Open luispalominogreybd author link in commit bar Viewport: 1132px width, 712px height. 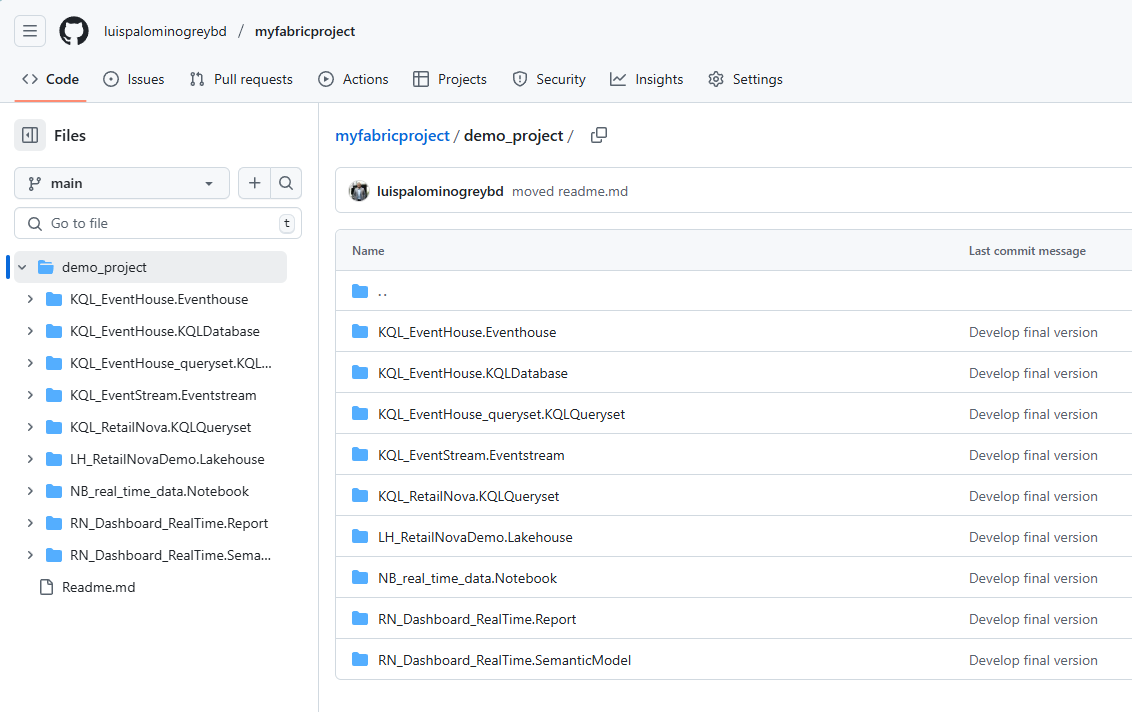[x=440, y=191]
